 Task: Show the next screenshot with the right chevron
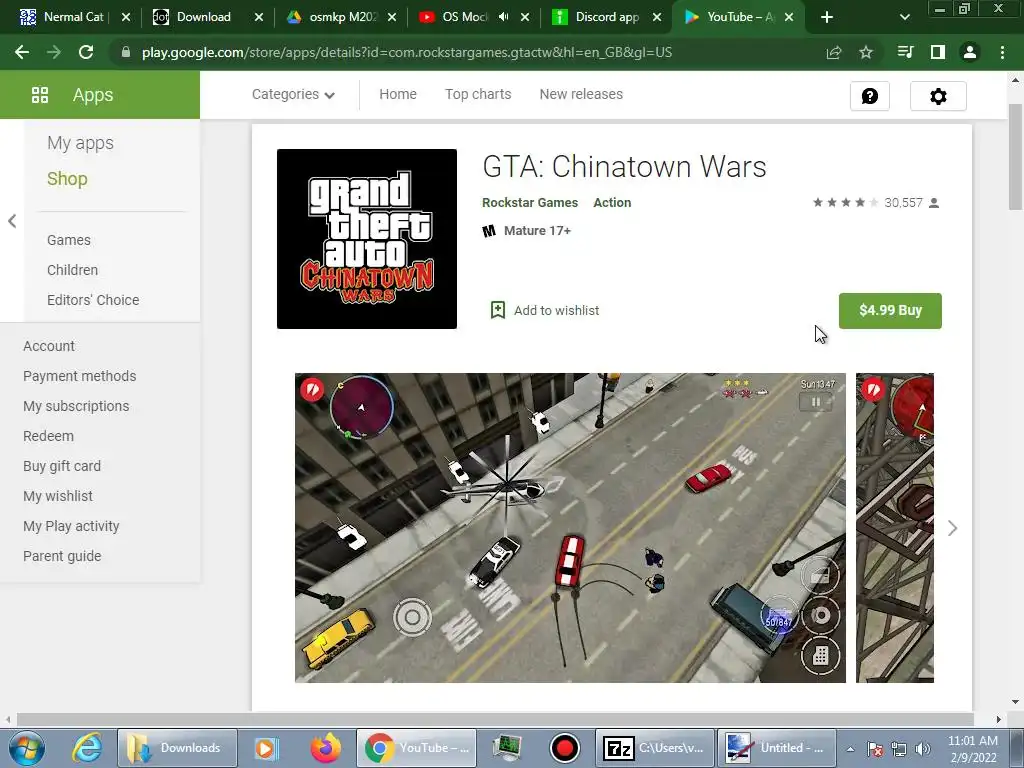952,528
